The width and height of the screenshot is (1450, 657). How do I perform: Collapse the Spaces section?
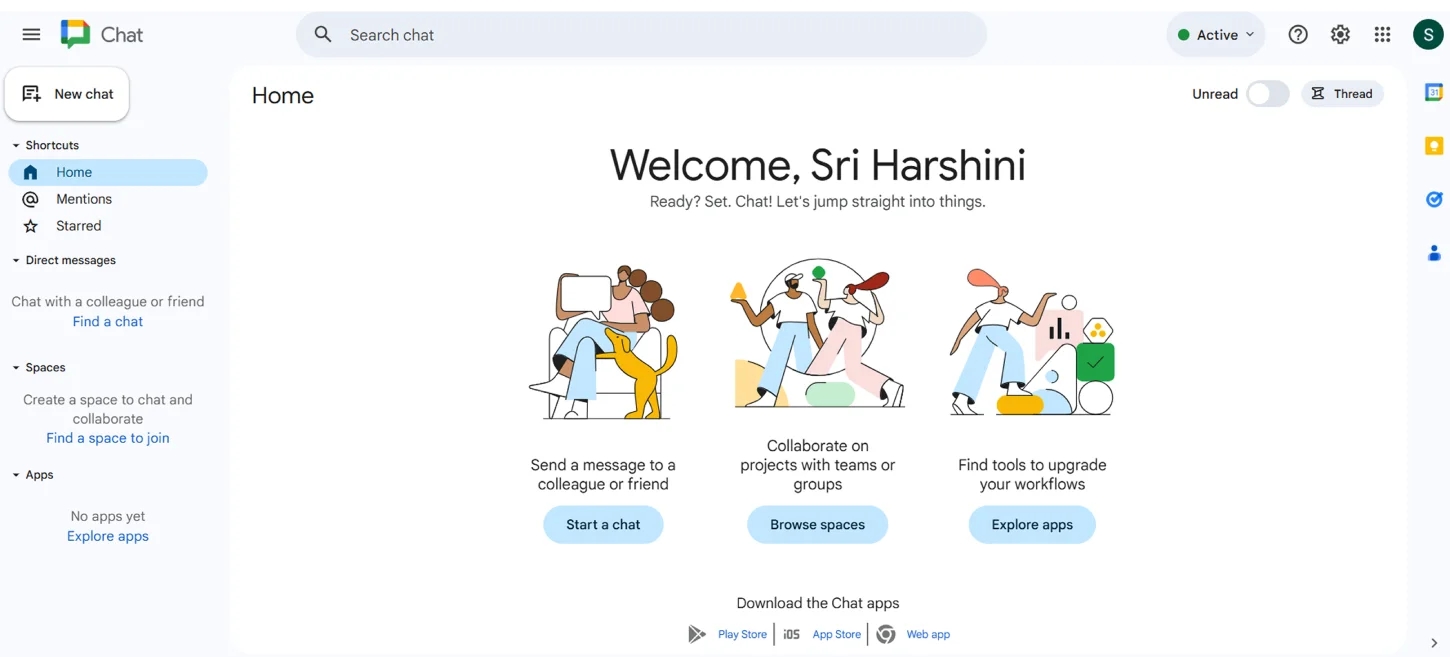pos(15,367)
